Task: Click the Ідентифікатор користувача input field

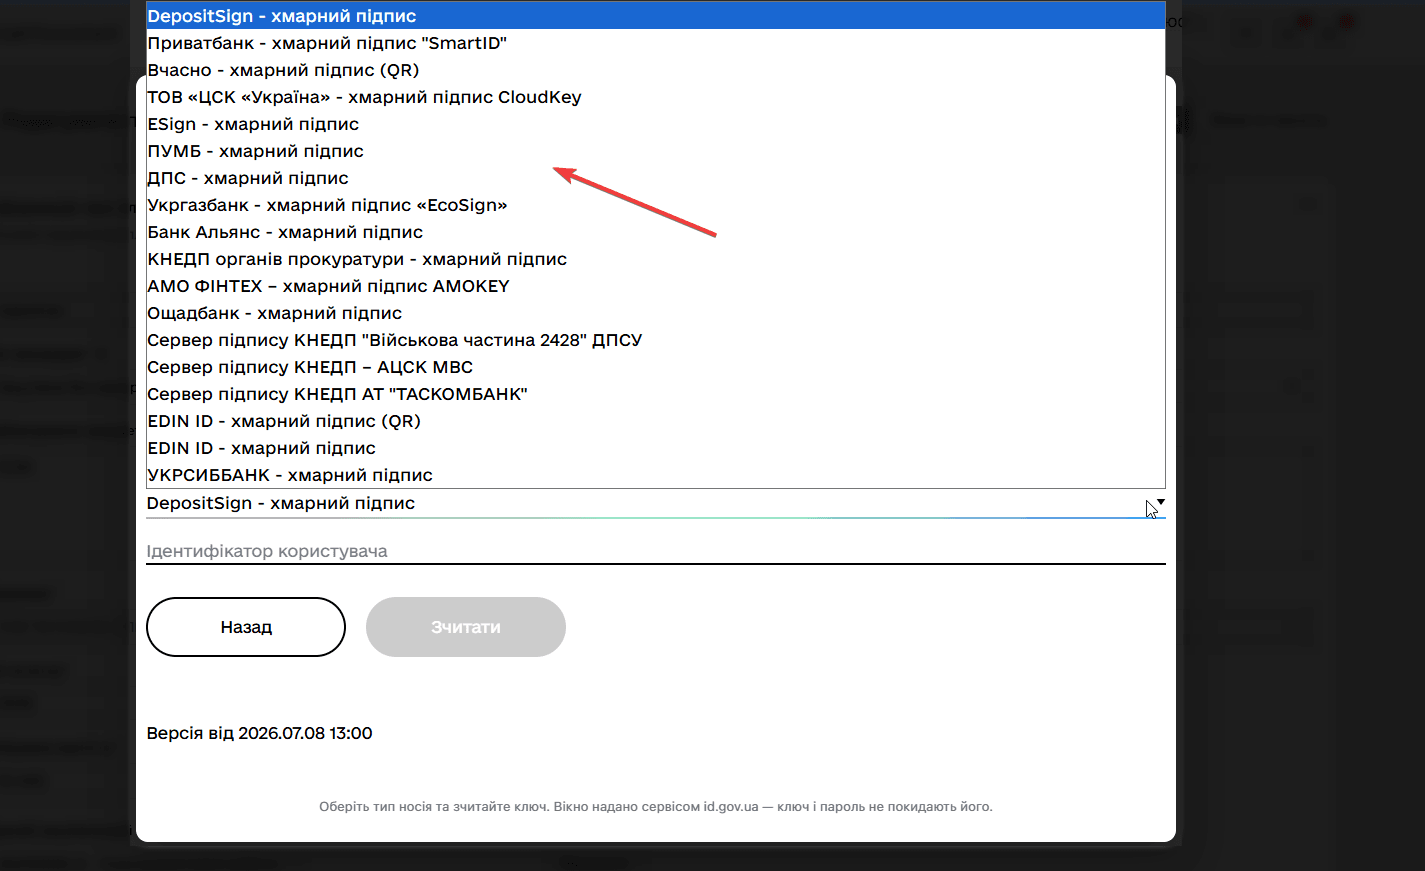Action: [656, 551]
